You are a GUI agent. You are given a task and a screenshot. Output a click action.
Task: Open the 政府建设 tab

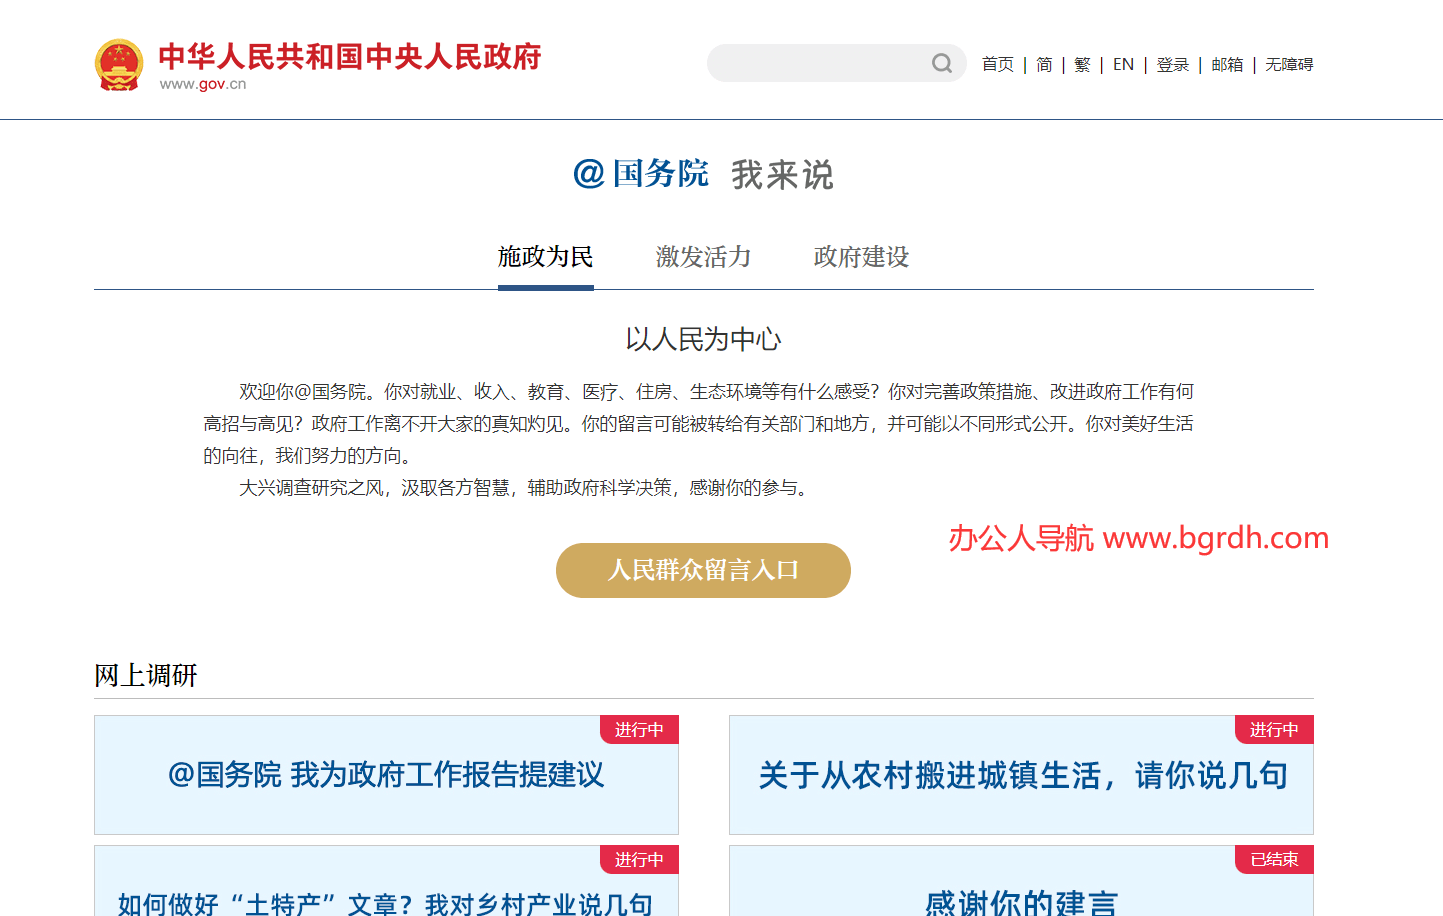point(861,258)
